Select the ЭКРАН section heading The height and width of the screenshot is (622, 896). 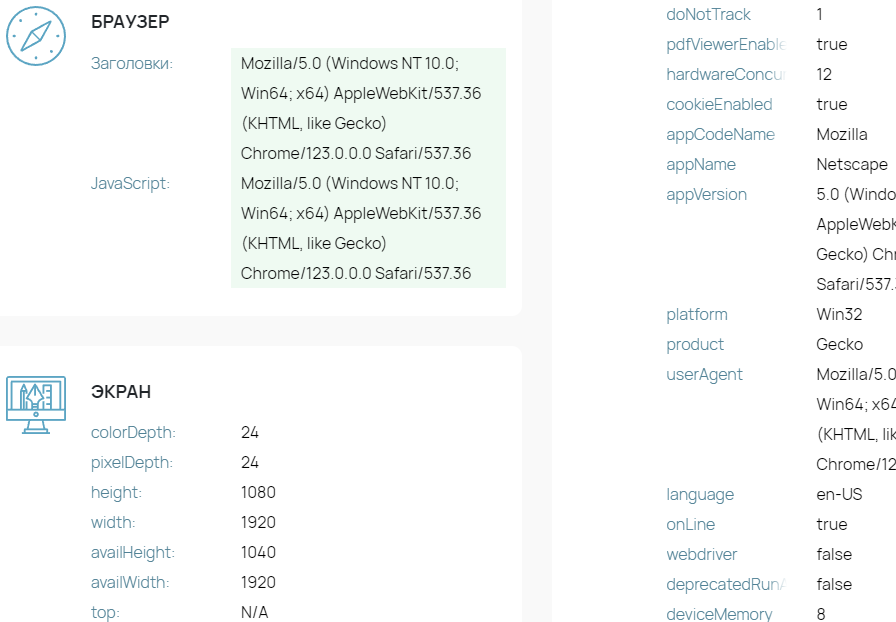pyautogui.click(x=121, y=392)
